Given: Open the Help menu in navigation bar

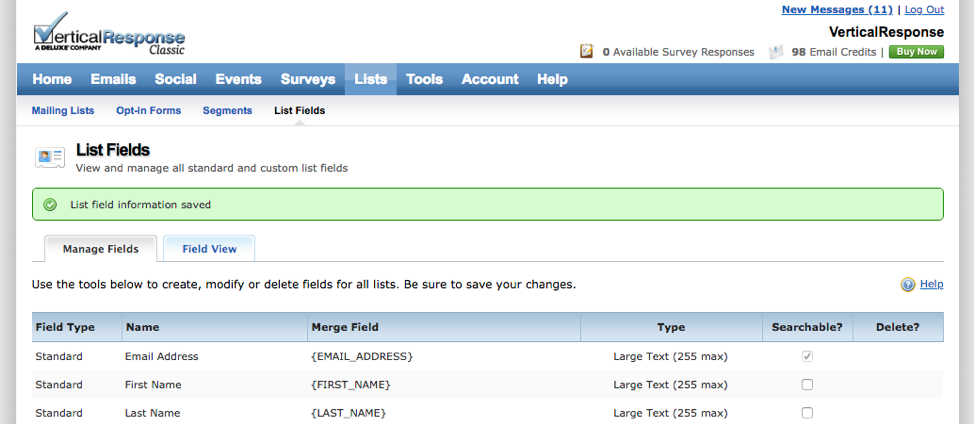Looking at the screenshot, I should point(552,79).
